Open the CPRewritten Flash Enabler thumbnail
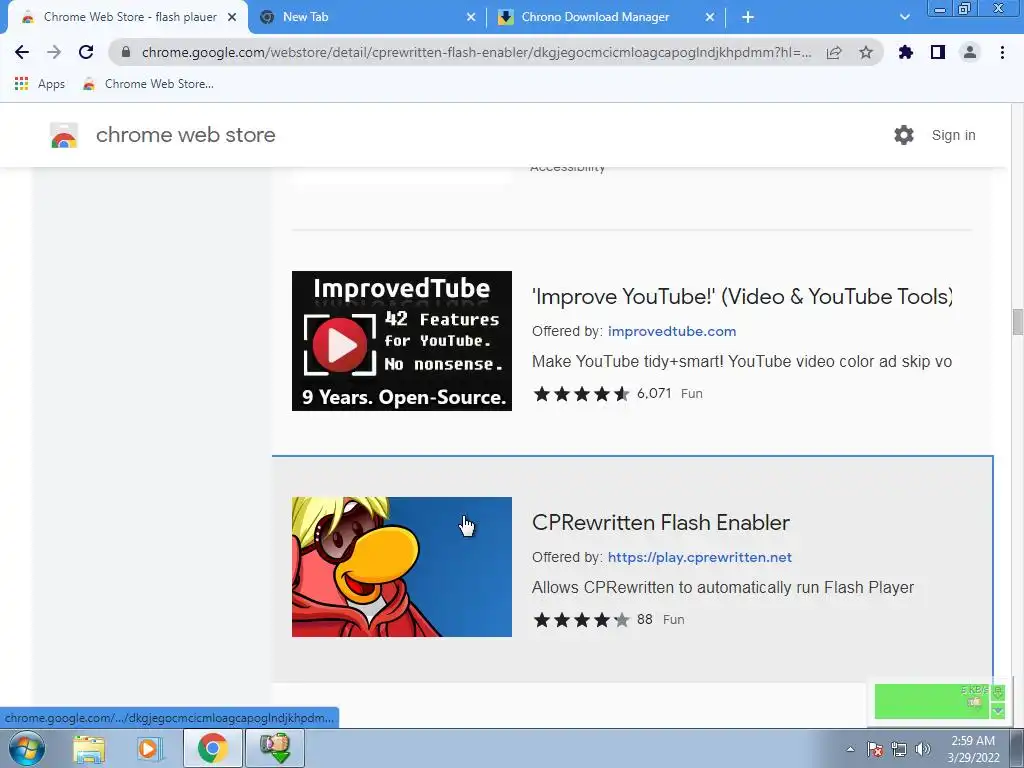 402,567
